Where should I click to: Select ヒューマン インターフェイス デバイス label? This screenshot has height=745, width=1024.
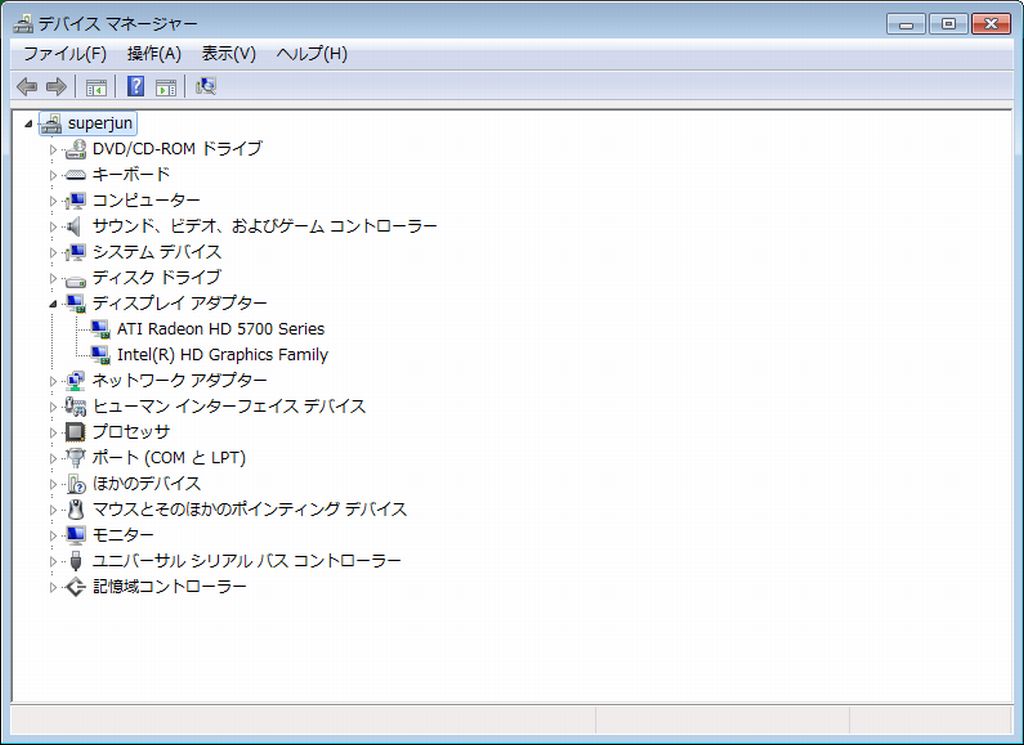(x=229, y=406)
